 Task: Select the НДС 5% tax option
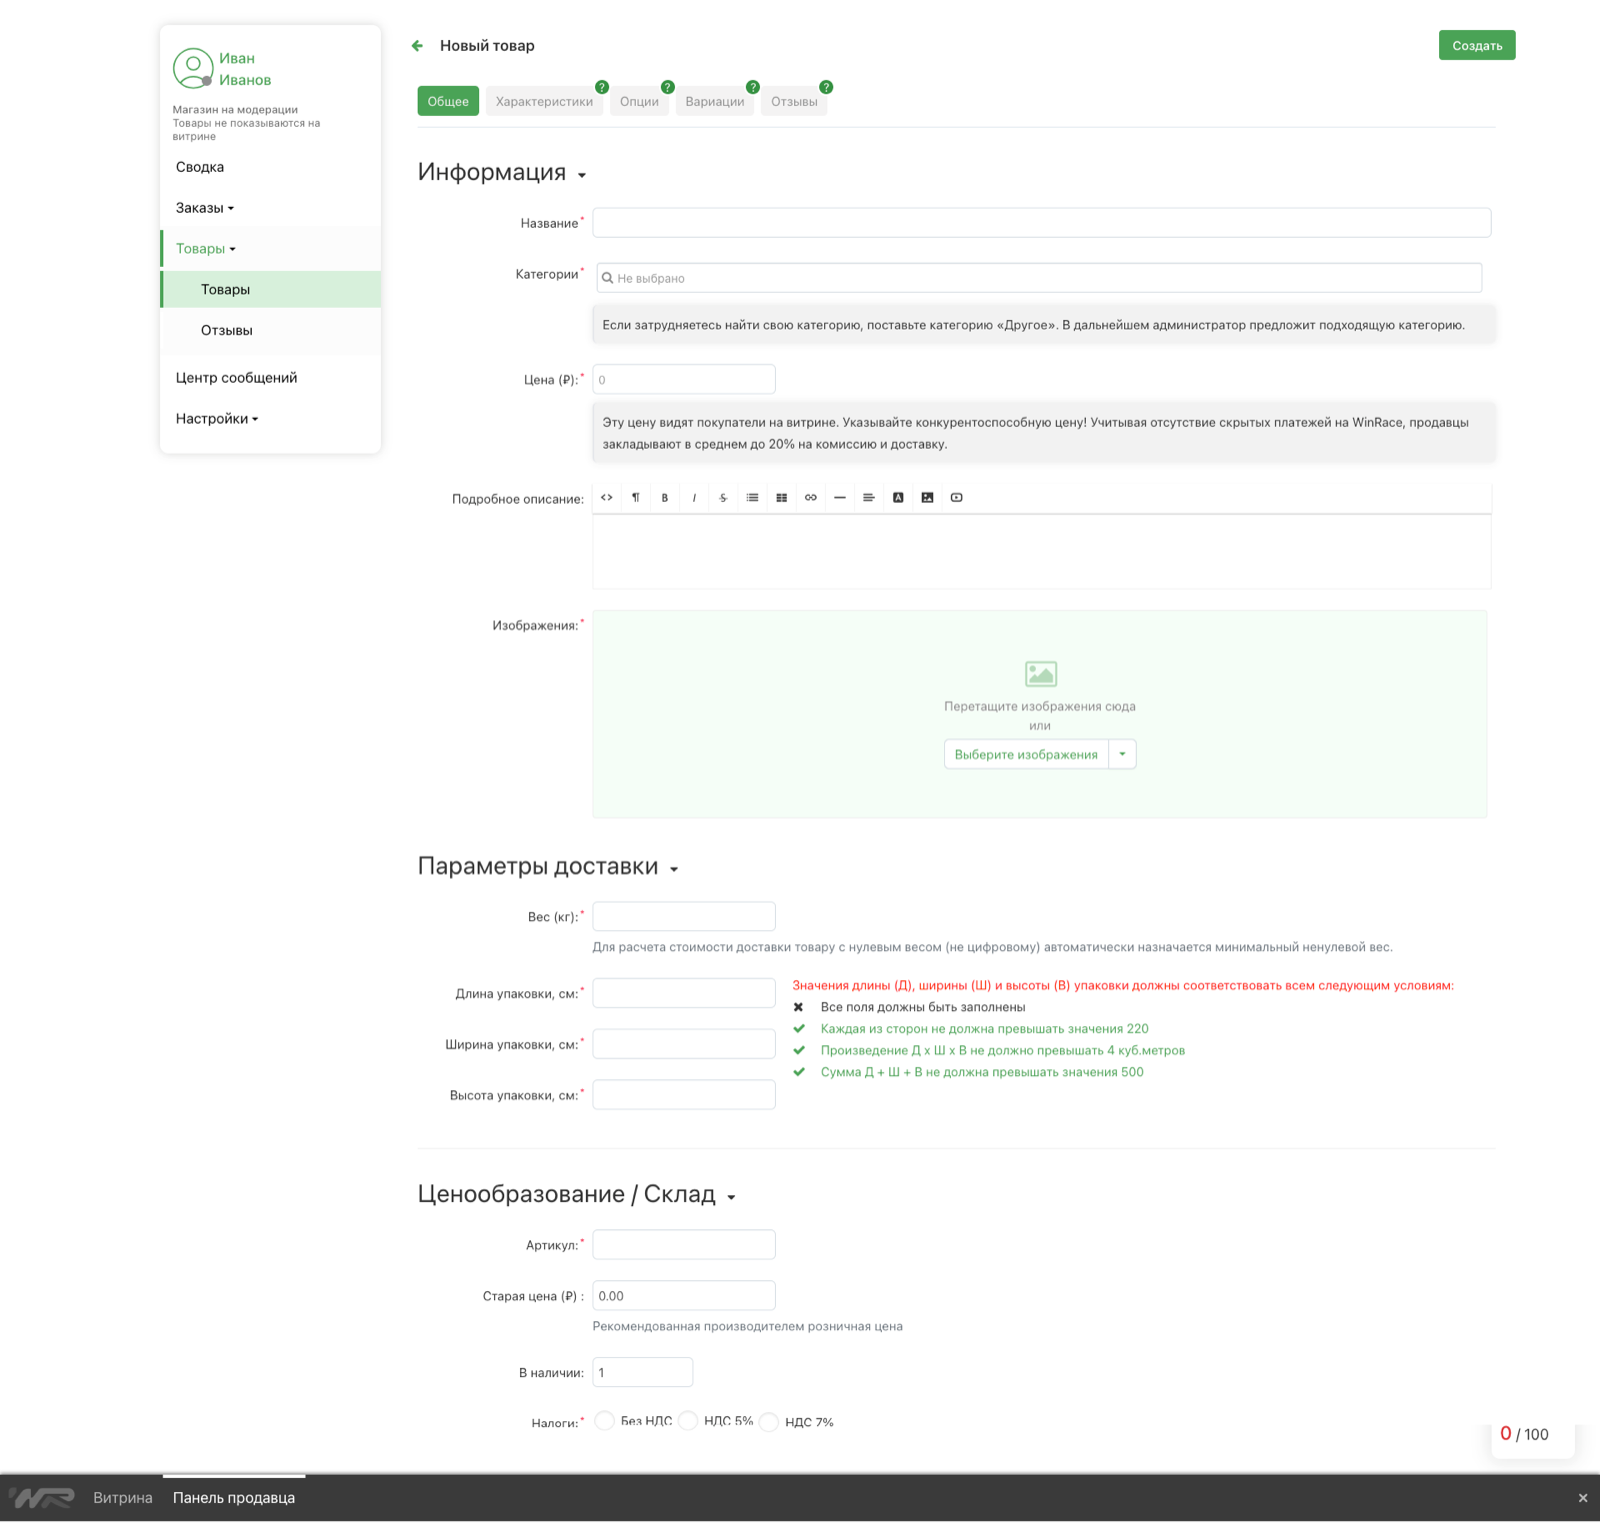click(x=688, y=1421)
